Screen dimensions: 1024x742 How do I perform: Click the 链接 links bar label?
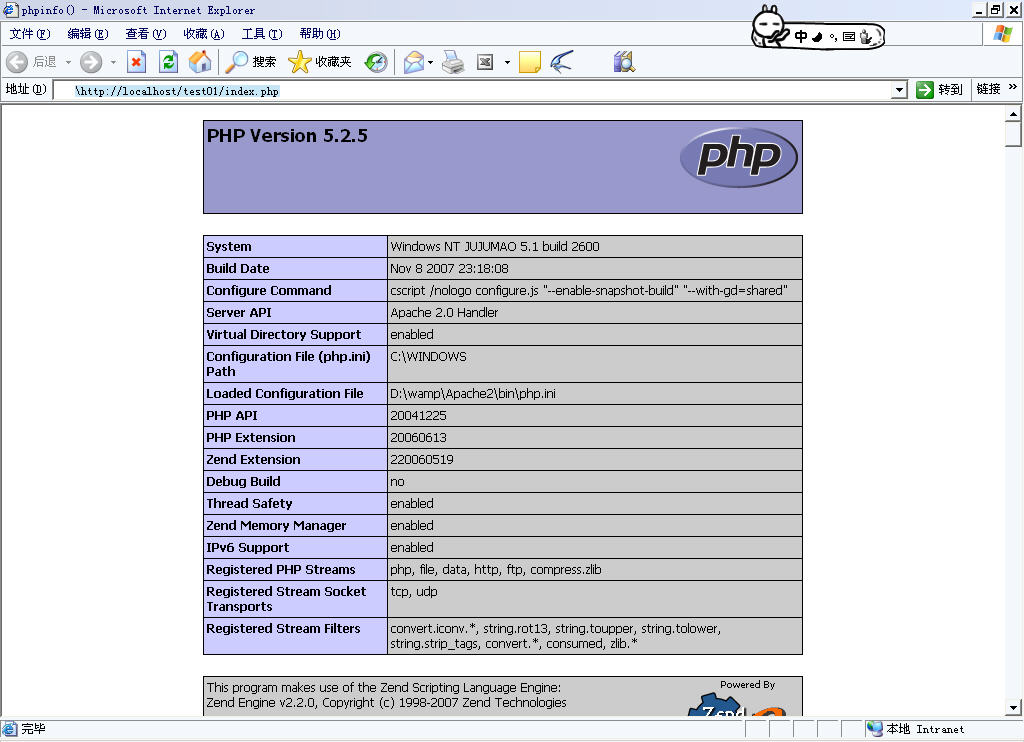pos(988,89)
